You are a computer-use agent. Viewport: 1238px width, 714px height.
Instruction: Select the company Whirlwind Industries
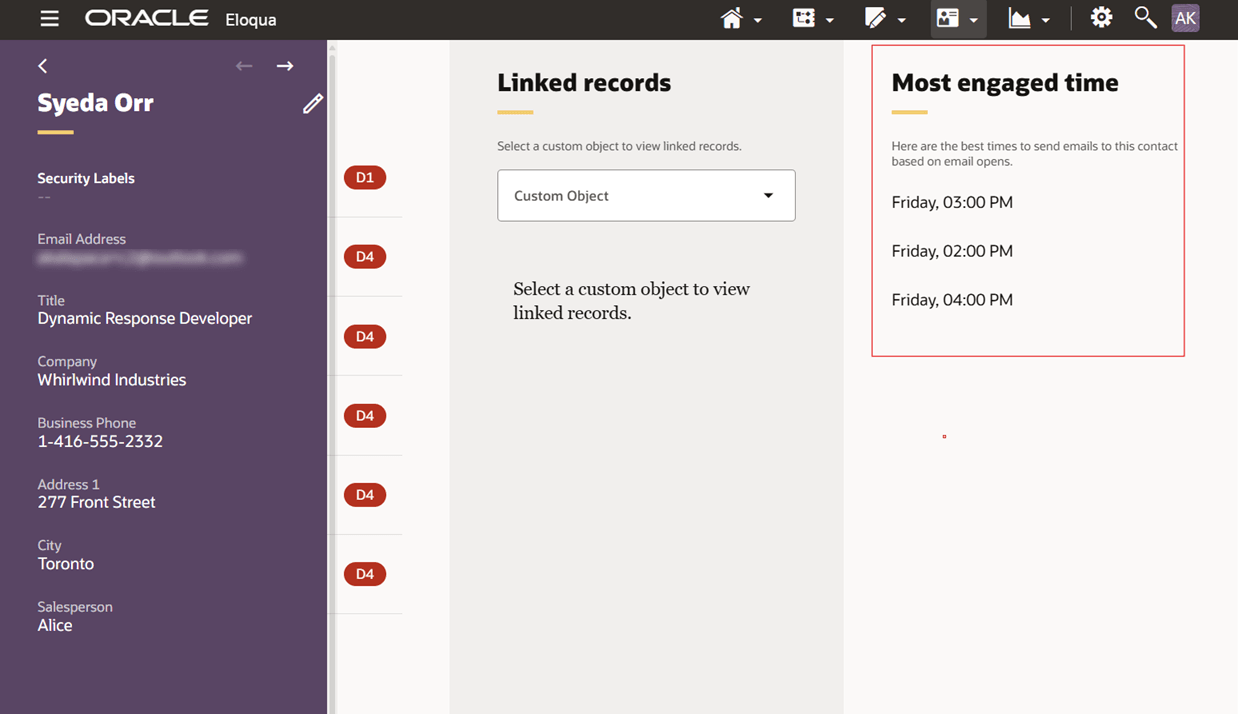pyautogui.click(x=112, y=380)
